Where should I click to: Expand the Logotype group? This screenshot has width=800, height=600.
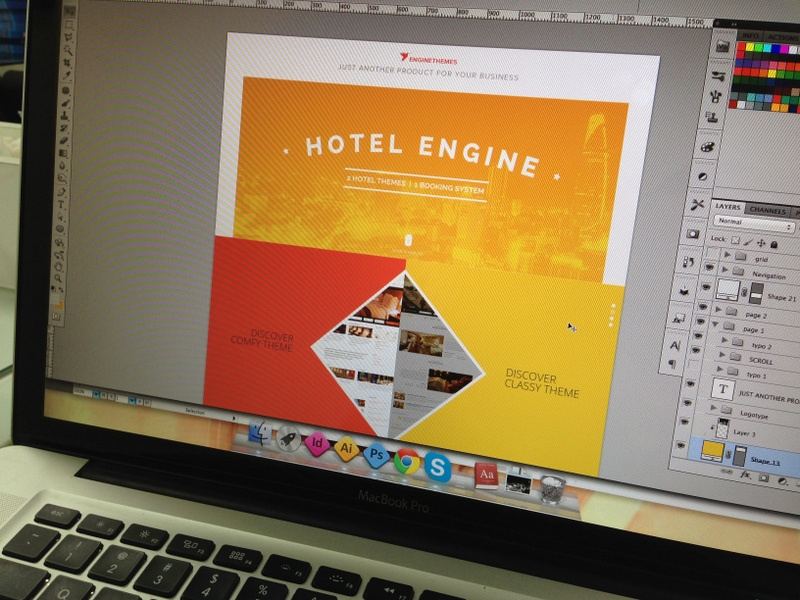(x=713, y=408)
